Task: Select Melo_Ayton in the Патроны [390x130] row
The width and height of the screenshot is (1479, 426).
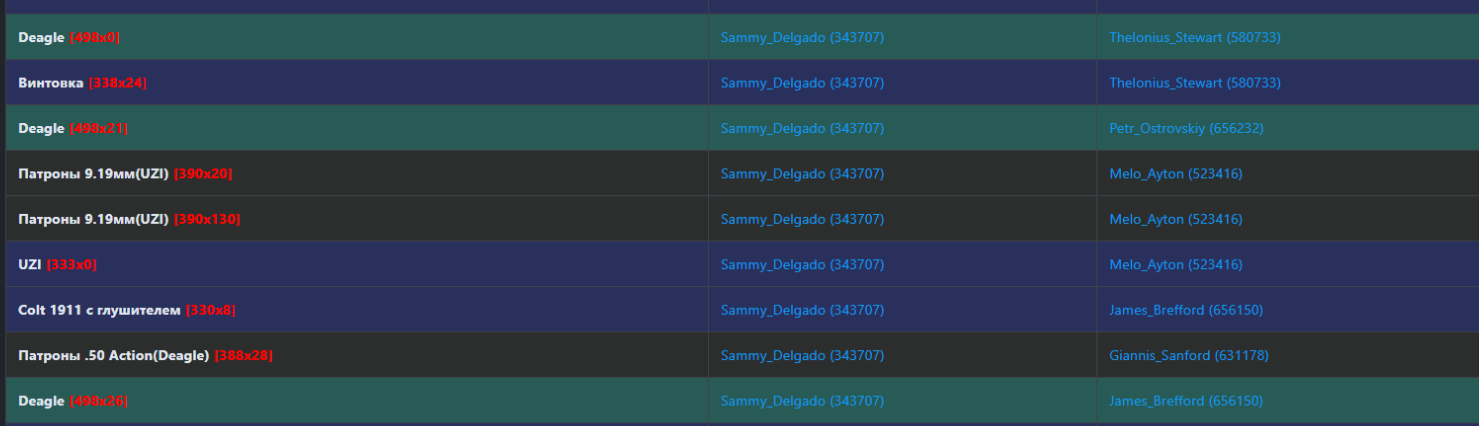Action: point(1175,219)
